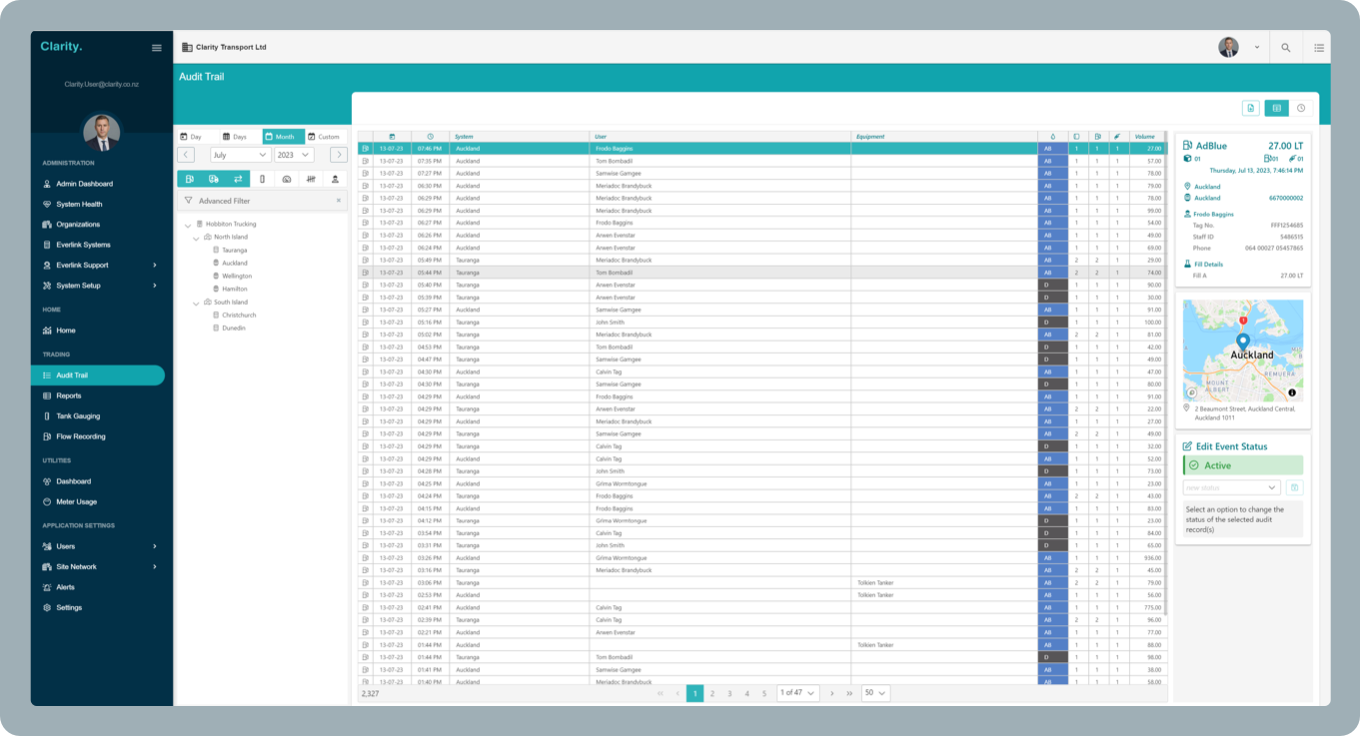Click the Auckland map thumbnail

click(x=1242, y=350)
